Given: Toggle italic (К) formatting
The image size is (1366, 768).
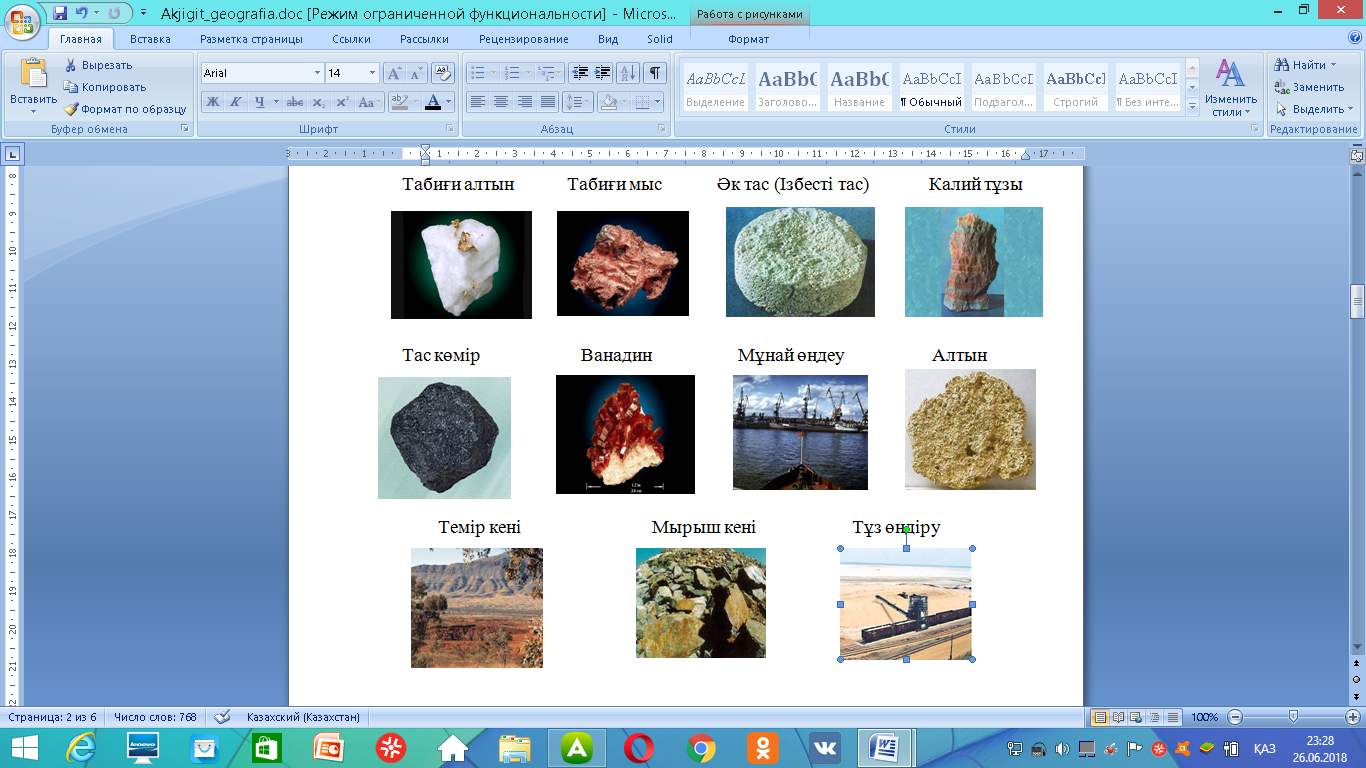Looking at the screenshot, I should coord(236,102).
